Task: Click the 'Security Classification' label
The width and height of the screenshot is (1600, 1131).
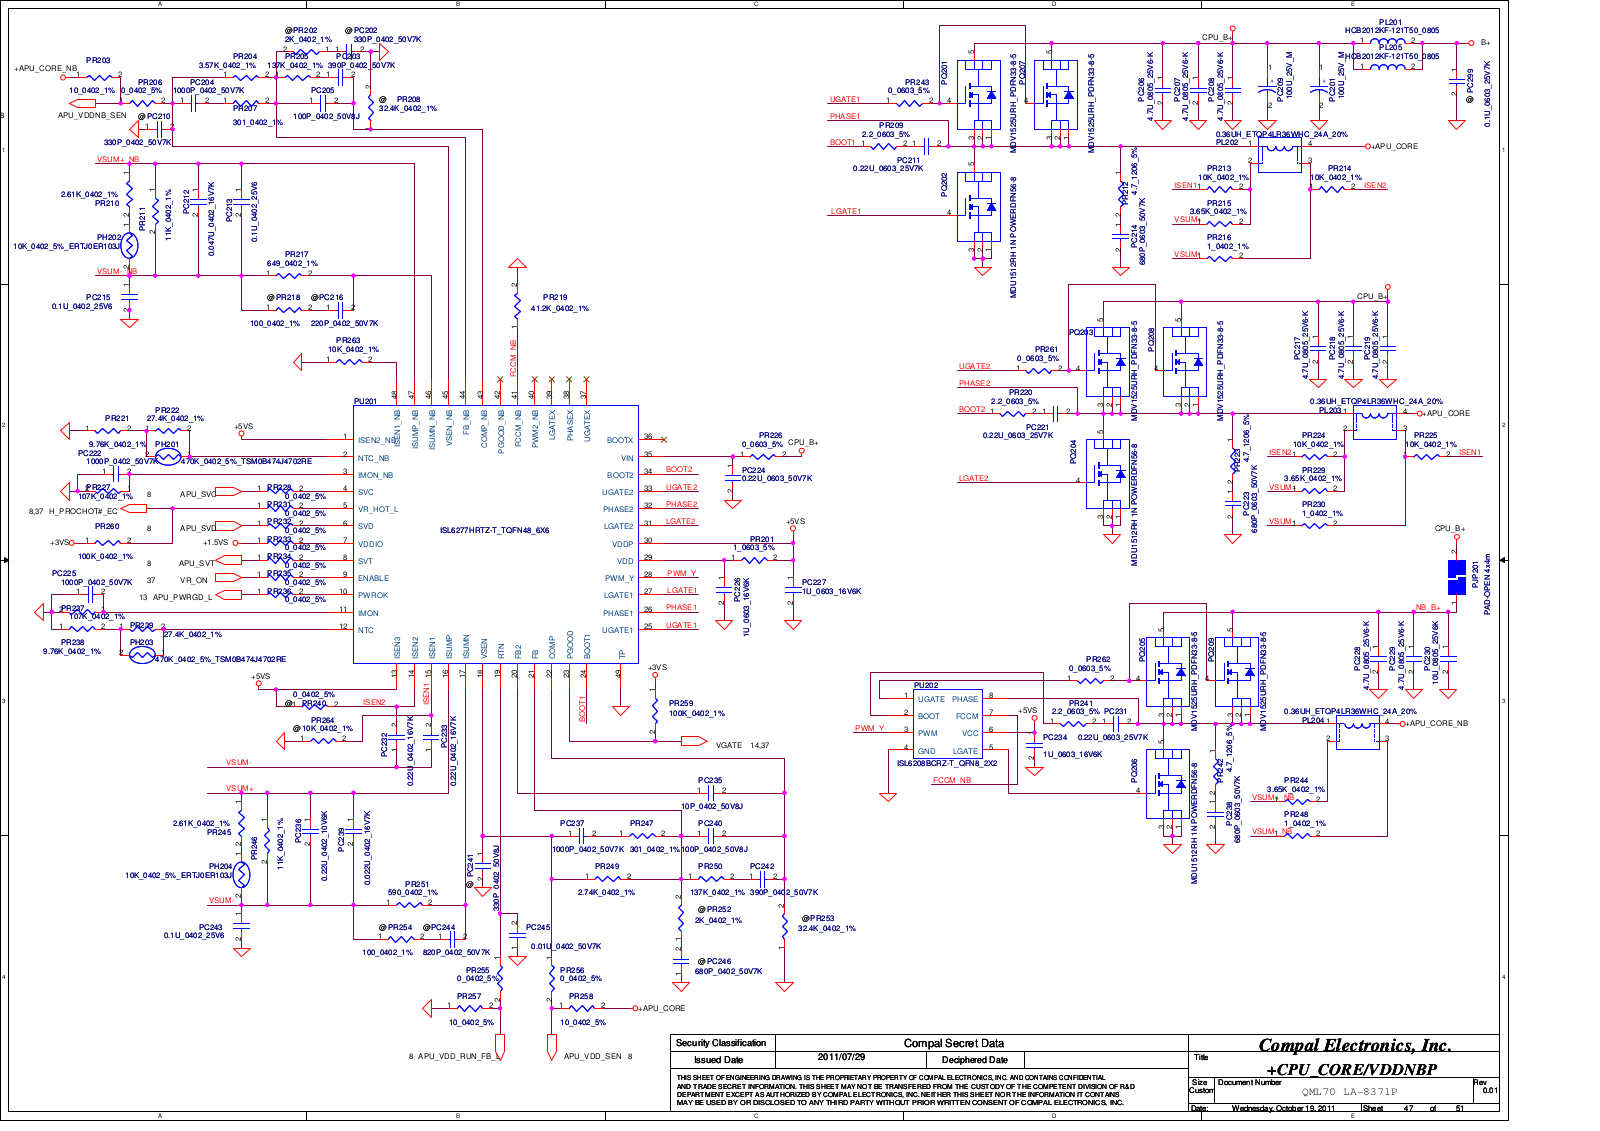Action: coord(721,1043)
